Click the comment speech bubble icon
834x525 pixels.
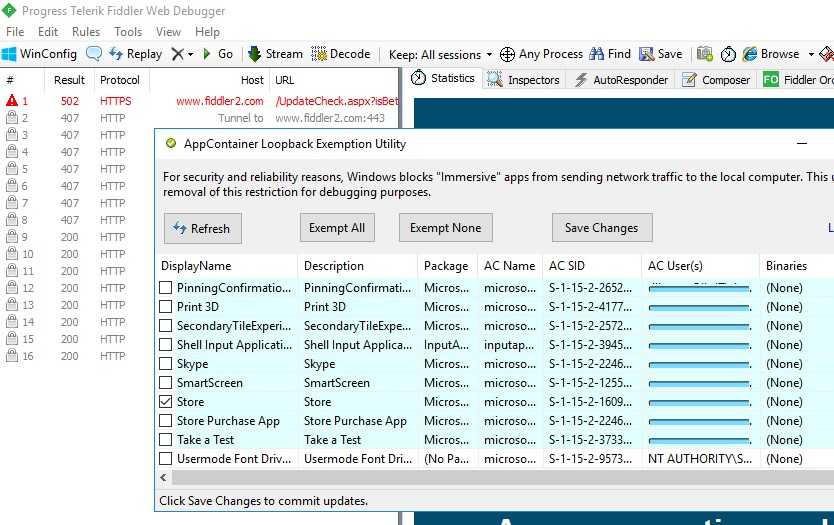coord(94,54)
